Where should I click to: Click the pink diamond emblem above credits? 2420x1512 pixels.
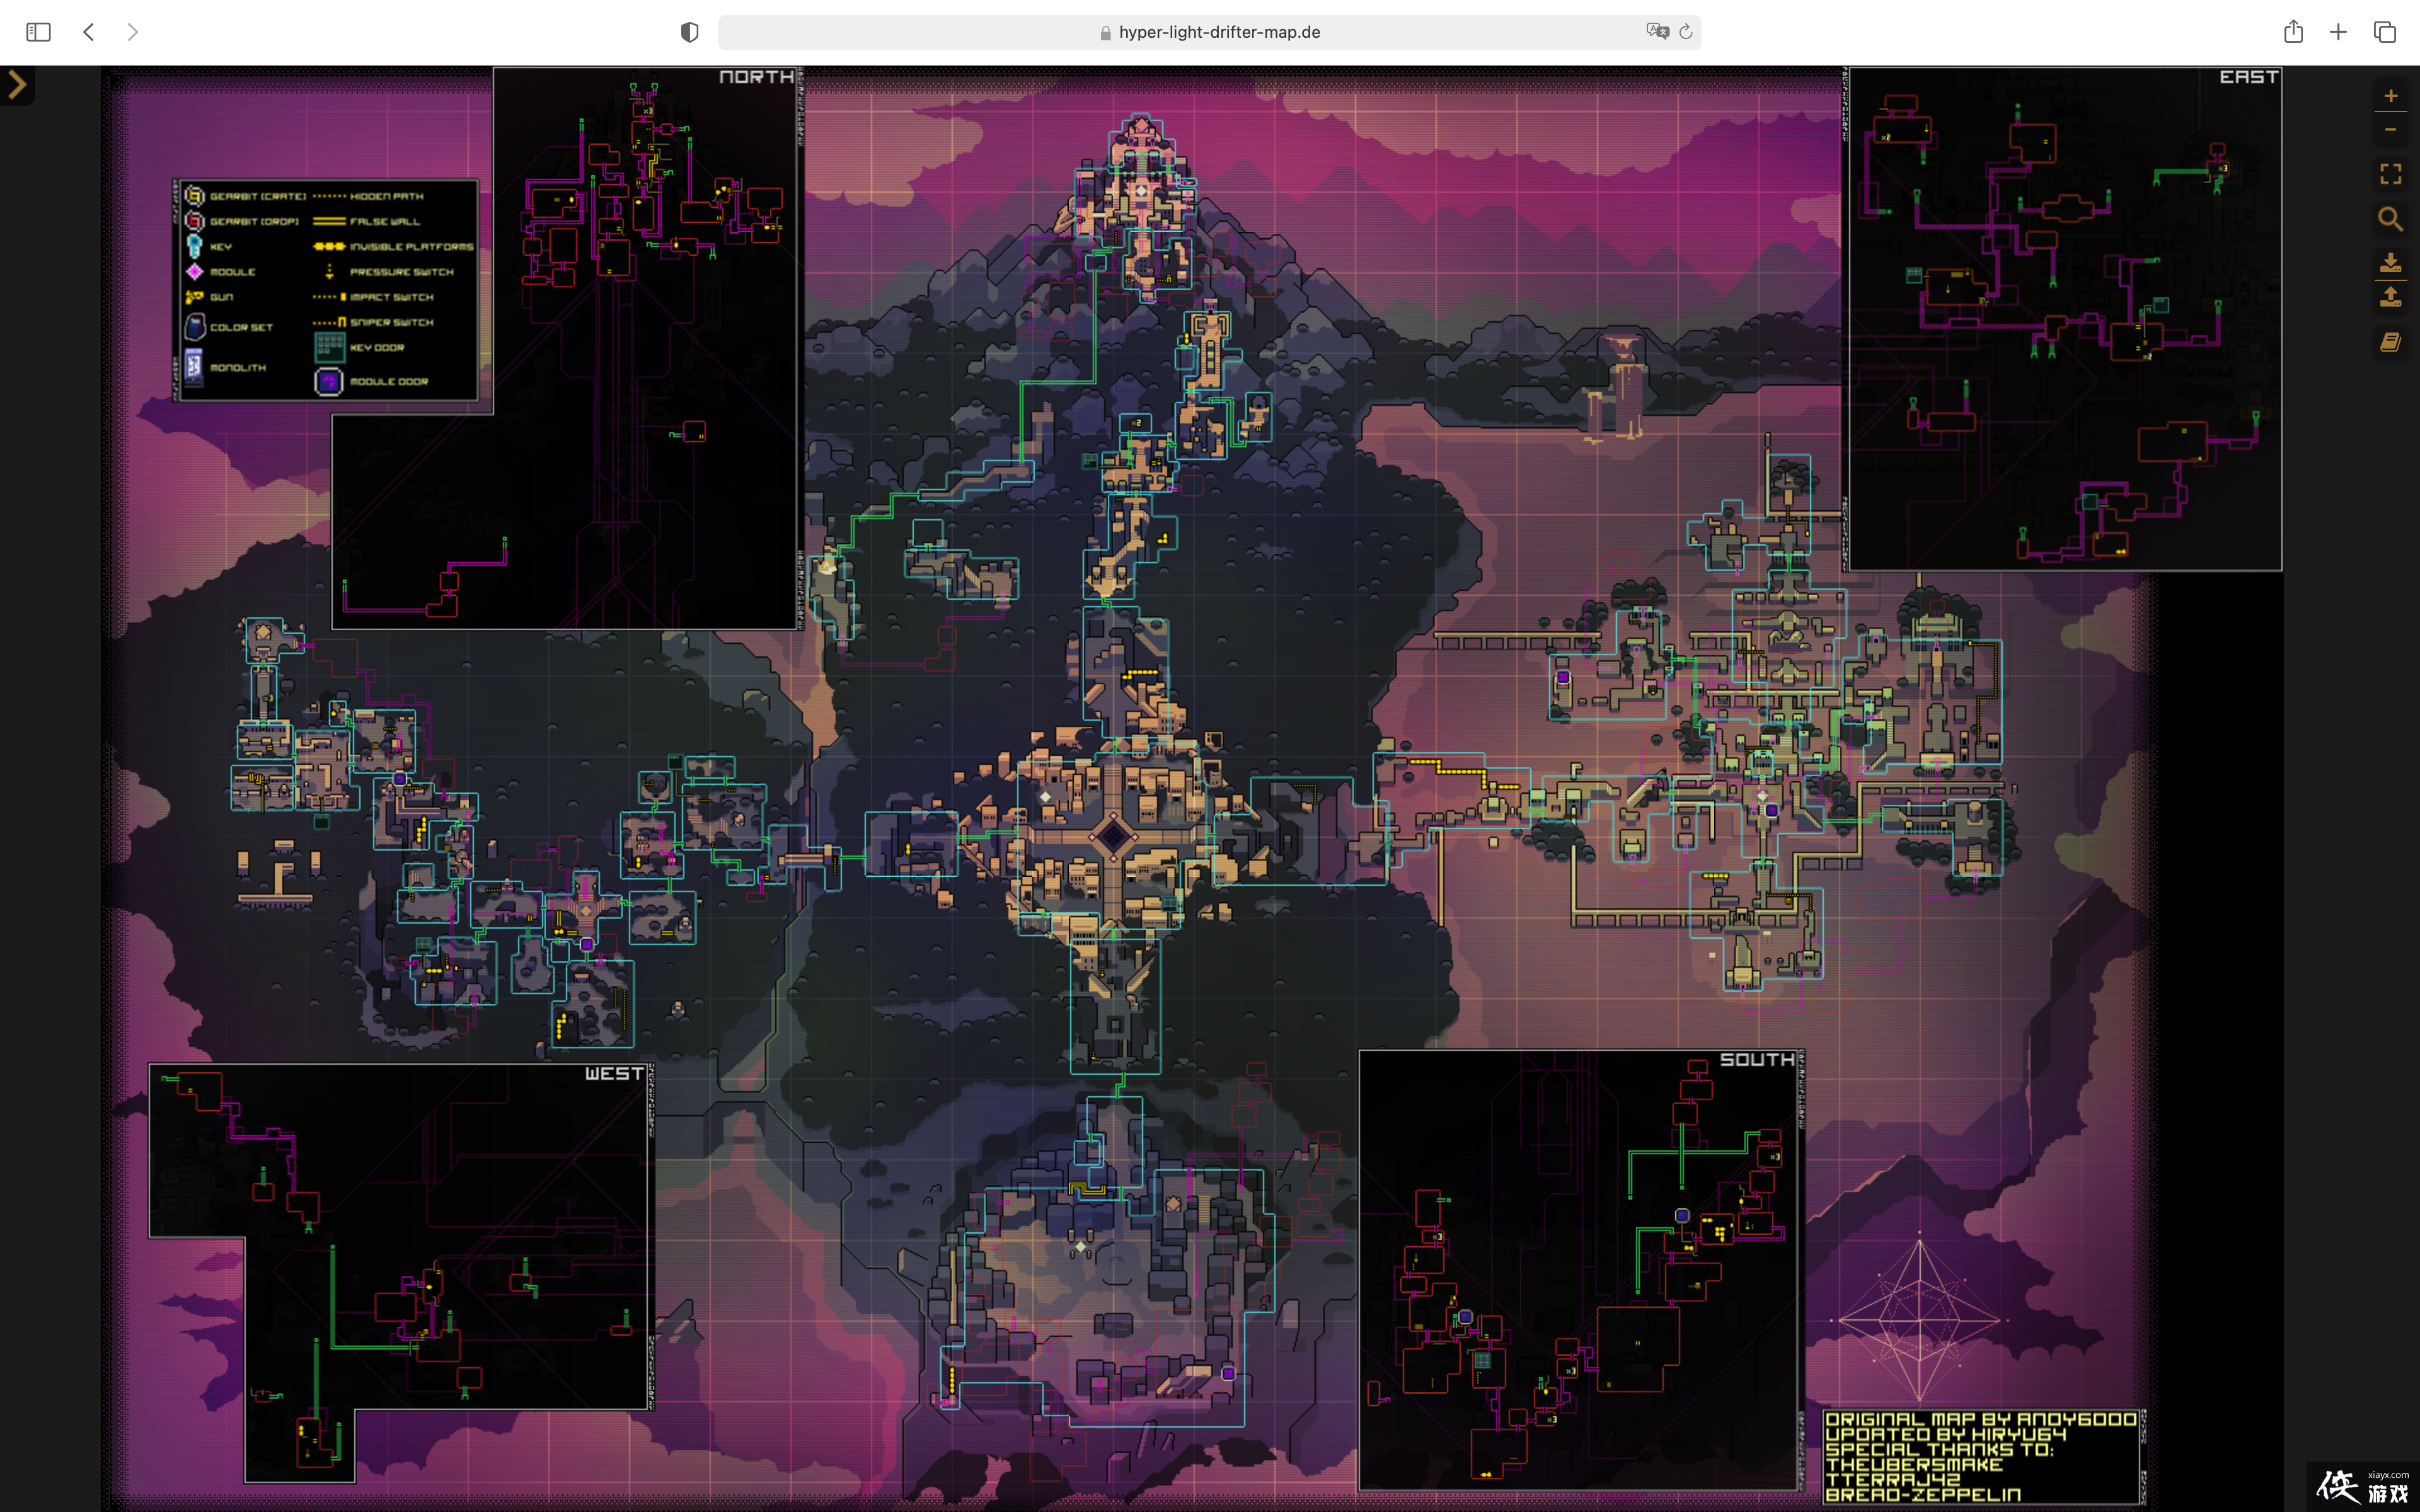point(1919,1320)
